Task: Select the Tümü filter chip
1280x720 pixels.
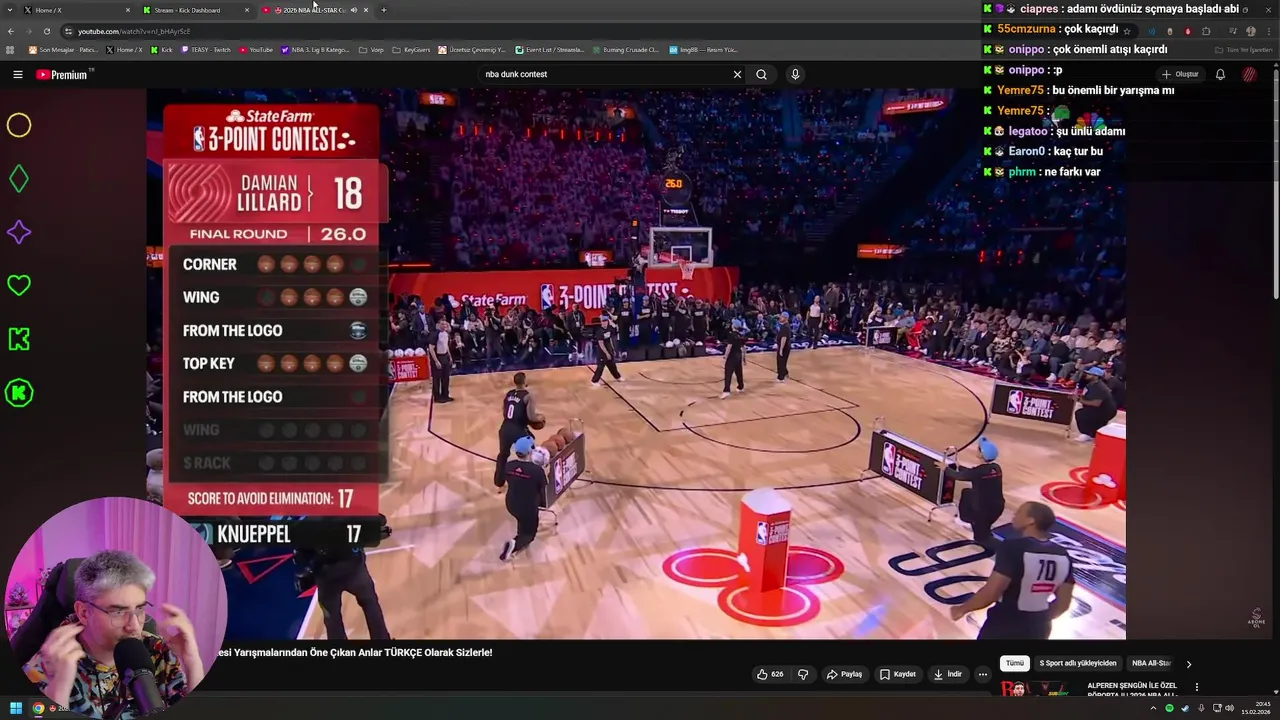Action: (1015, 663)
